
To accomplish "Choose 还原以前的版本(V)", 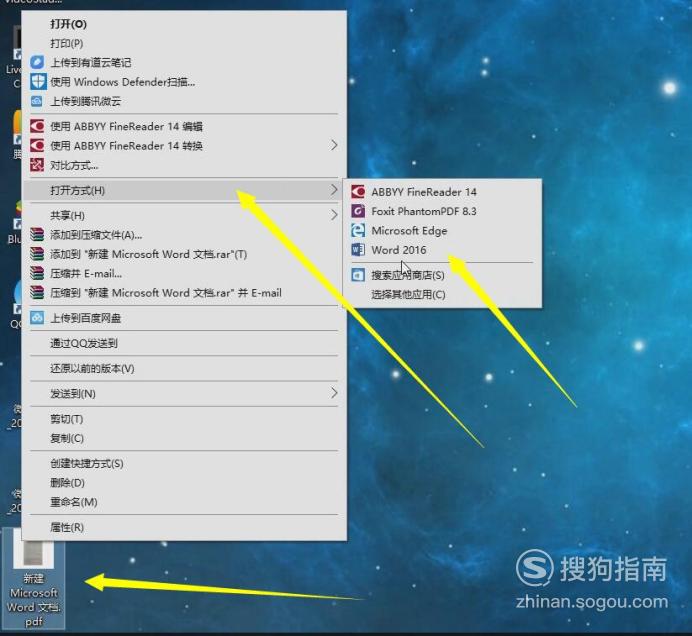I will (x=184, y=368).
